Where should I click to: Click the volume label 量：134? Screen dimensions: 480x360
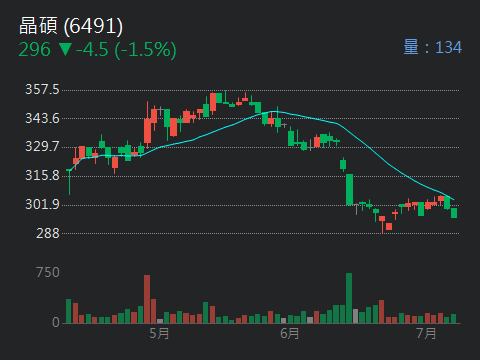[433, 47]
